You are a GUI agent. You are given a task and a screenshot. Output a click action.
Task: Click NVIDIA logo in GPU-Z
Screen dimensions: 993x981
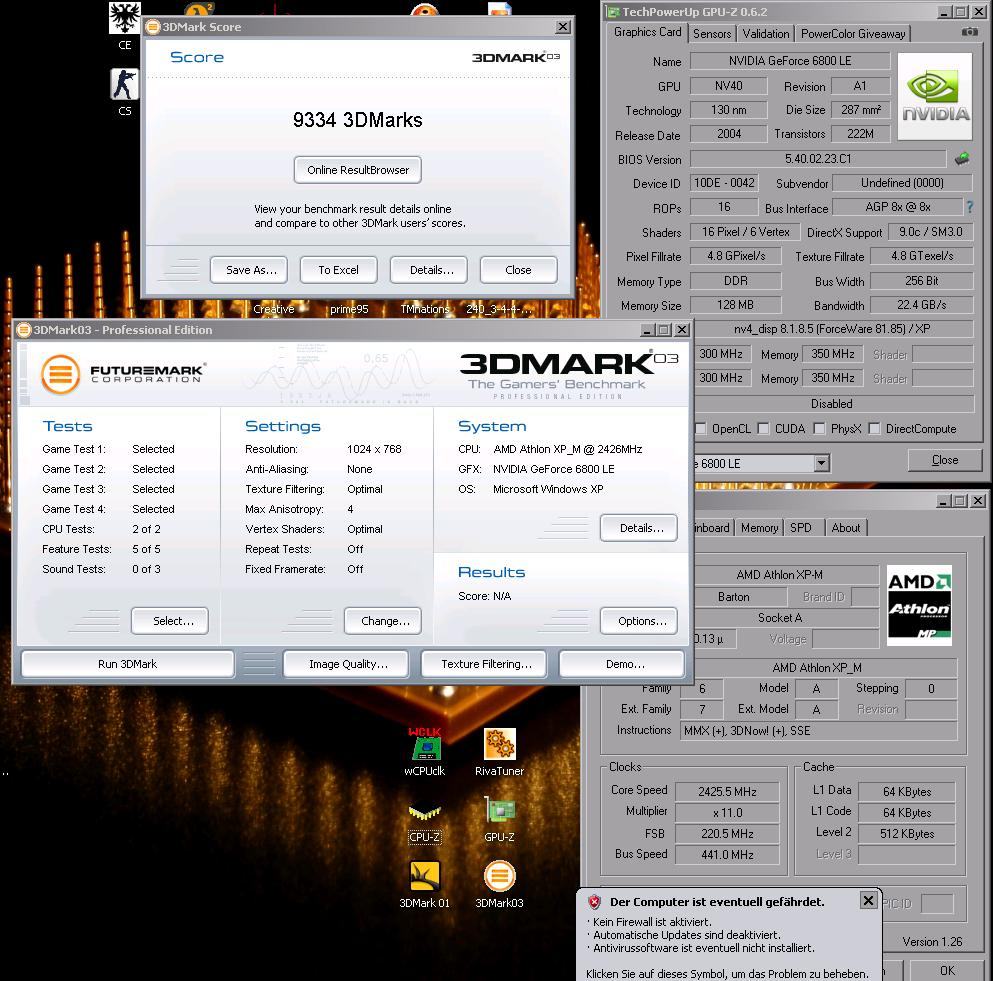click(935, 96)
